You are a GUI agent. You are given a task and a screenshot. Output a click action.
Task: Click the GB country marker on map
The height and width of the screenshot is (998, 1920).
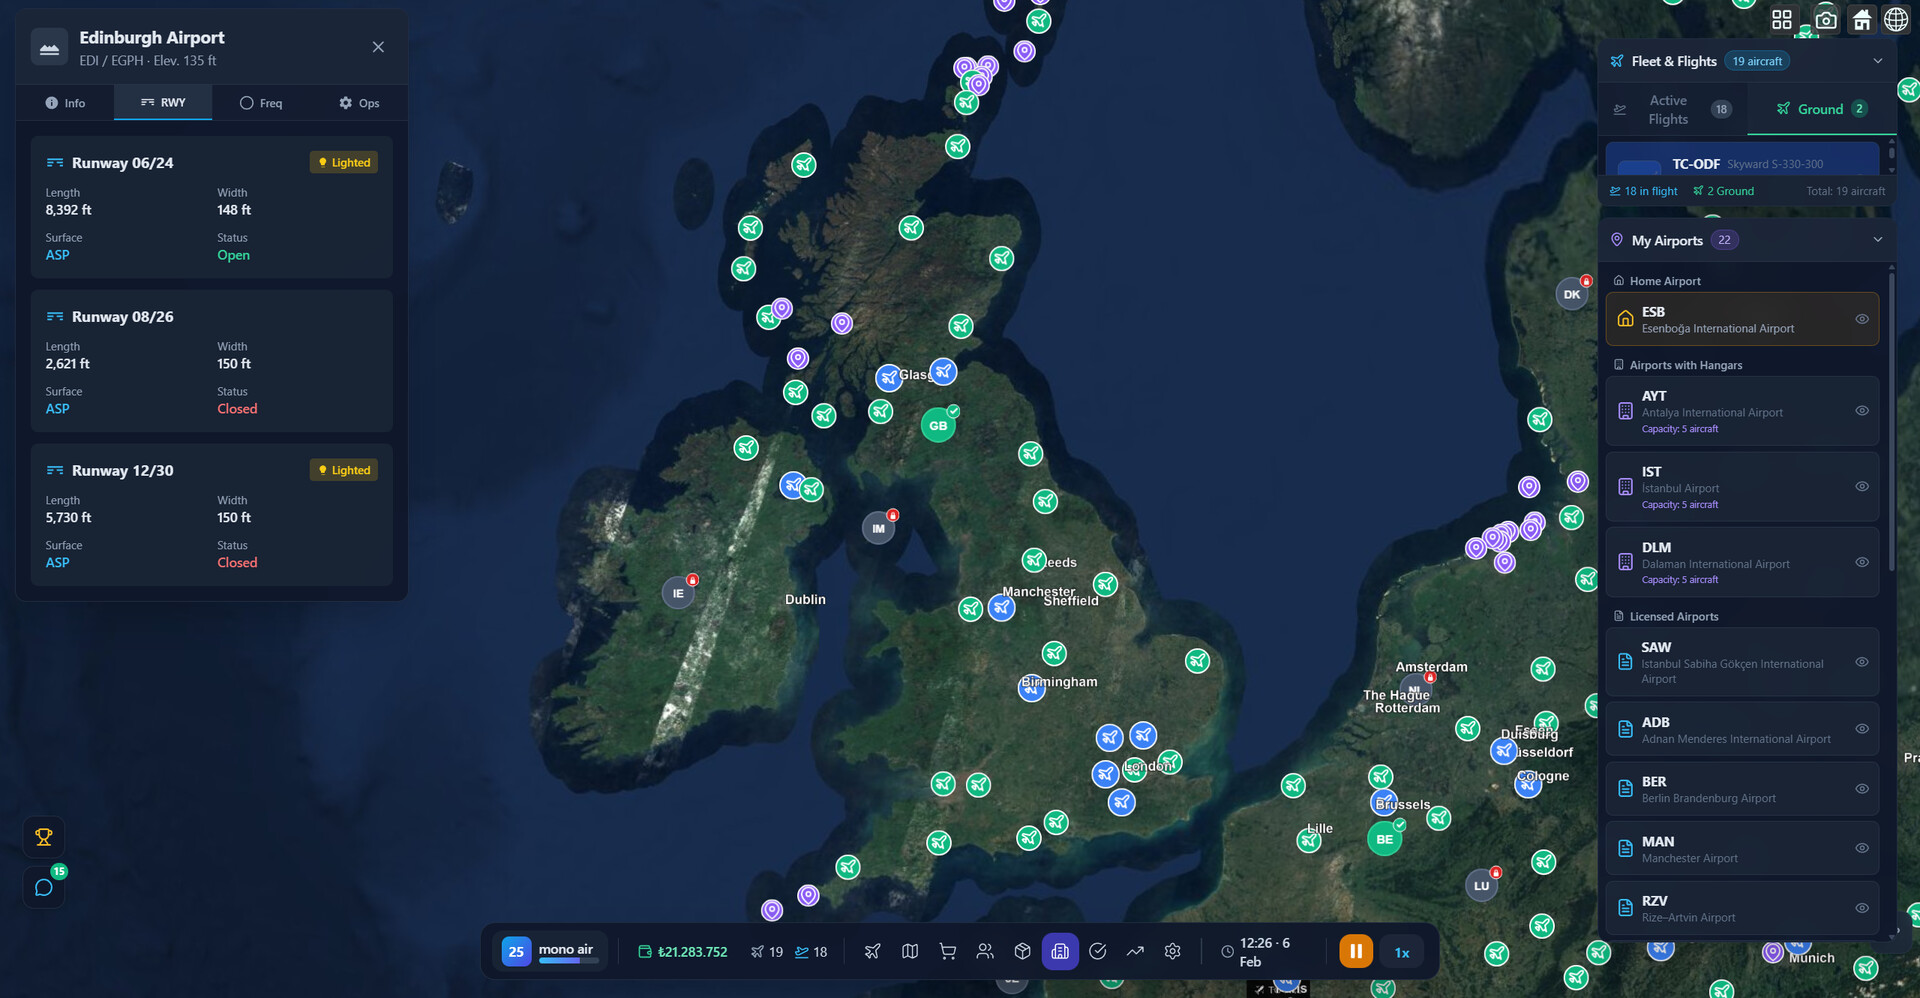point(938,426)
